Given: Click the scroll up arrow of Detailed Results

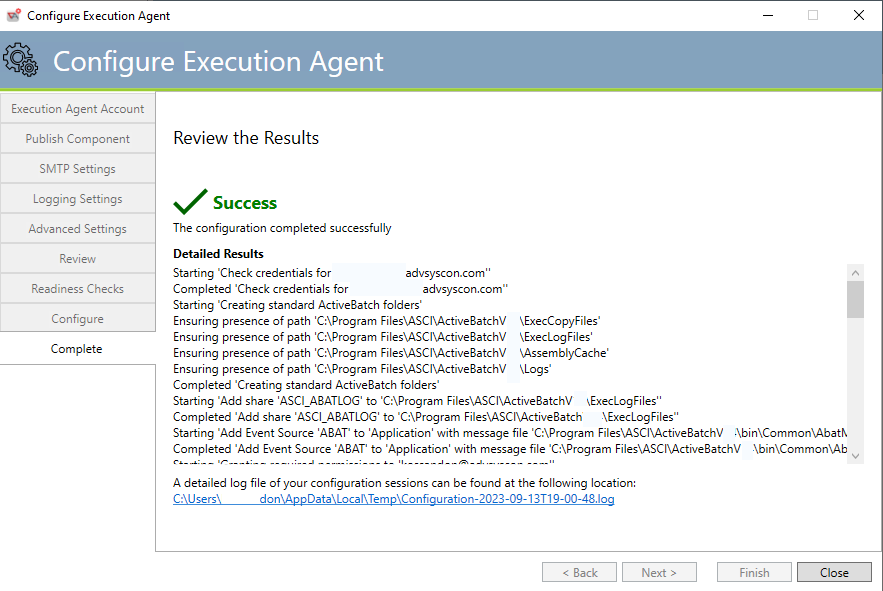Looking at the screenshot, I should (x=855, y=273).
